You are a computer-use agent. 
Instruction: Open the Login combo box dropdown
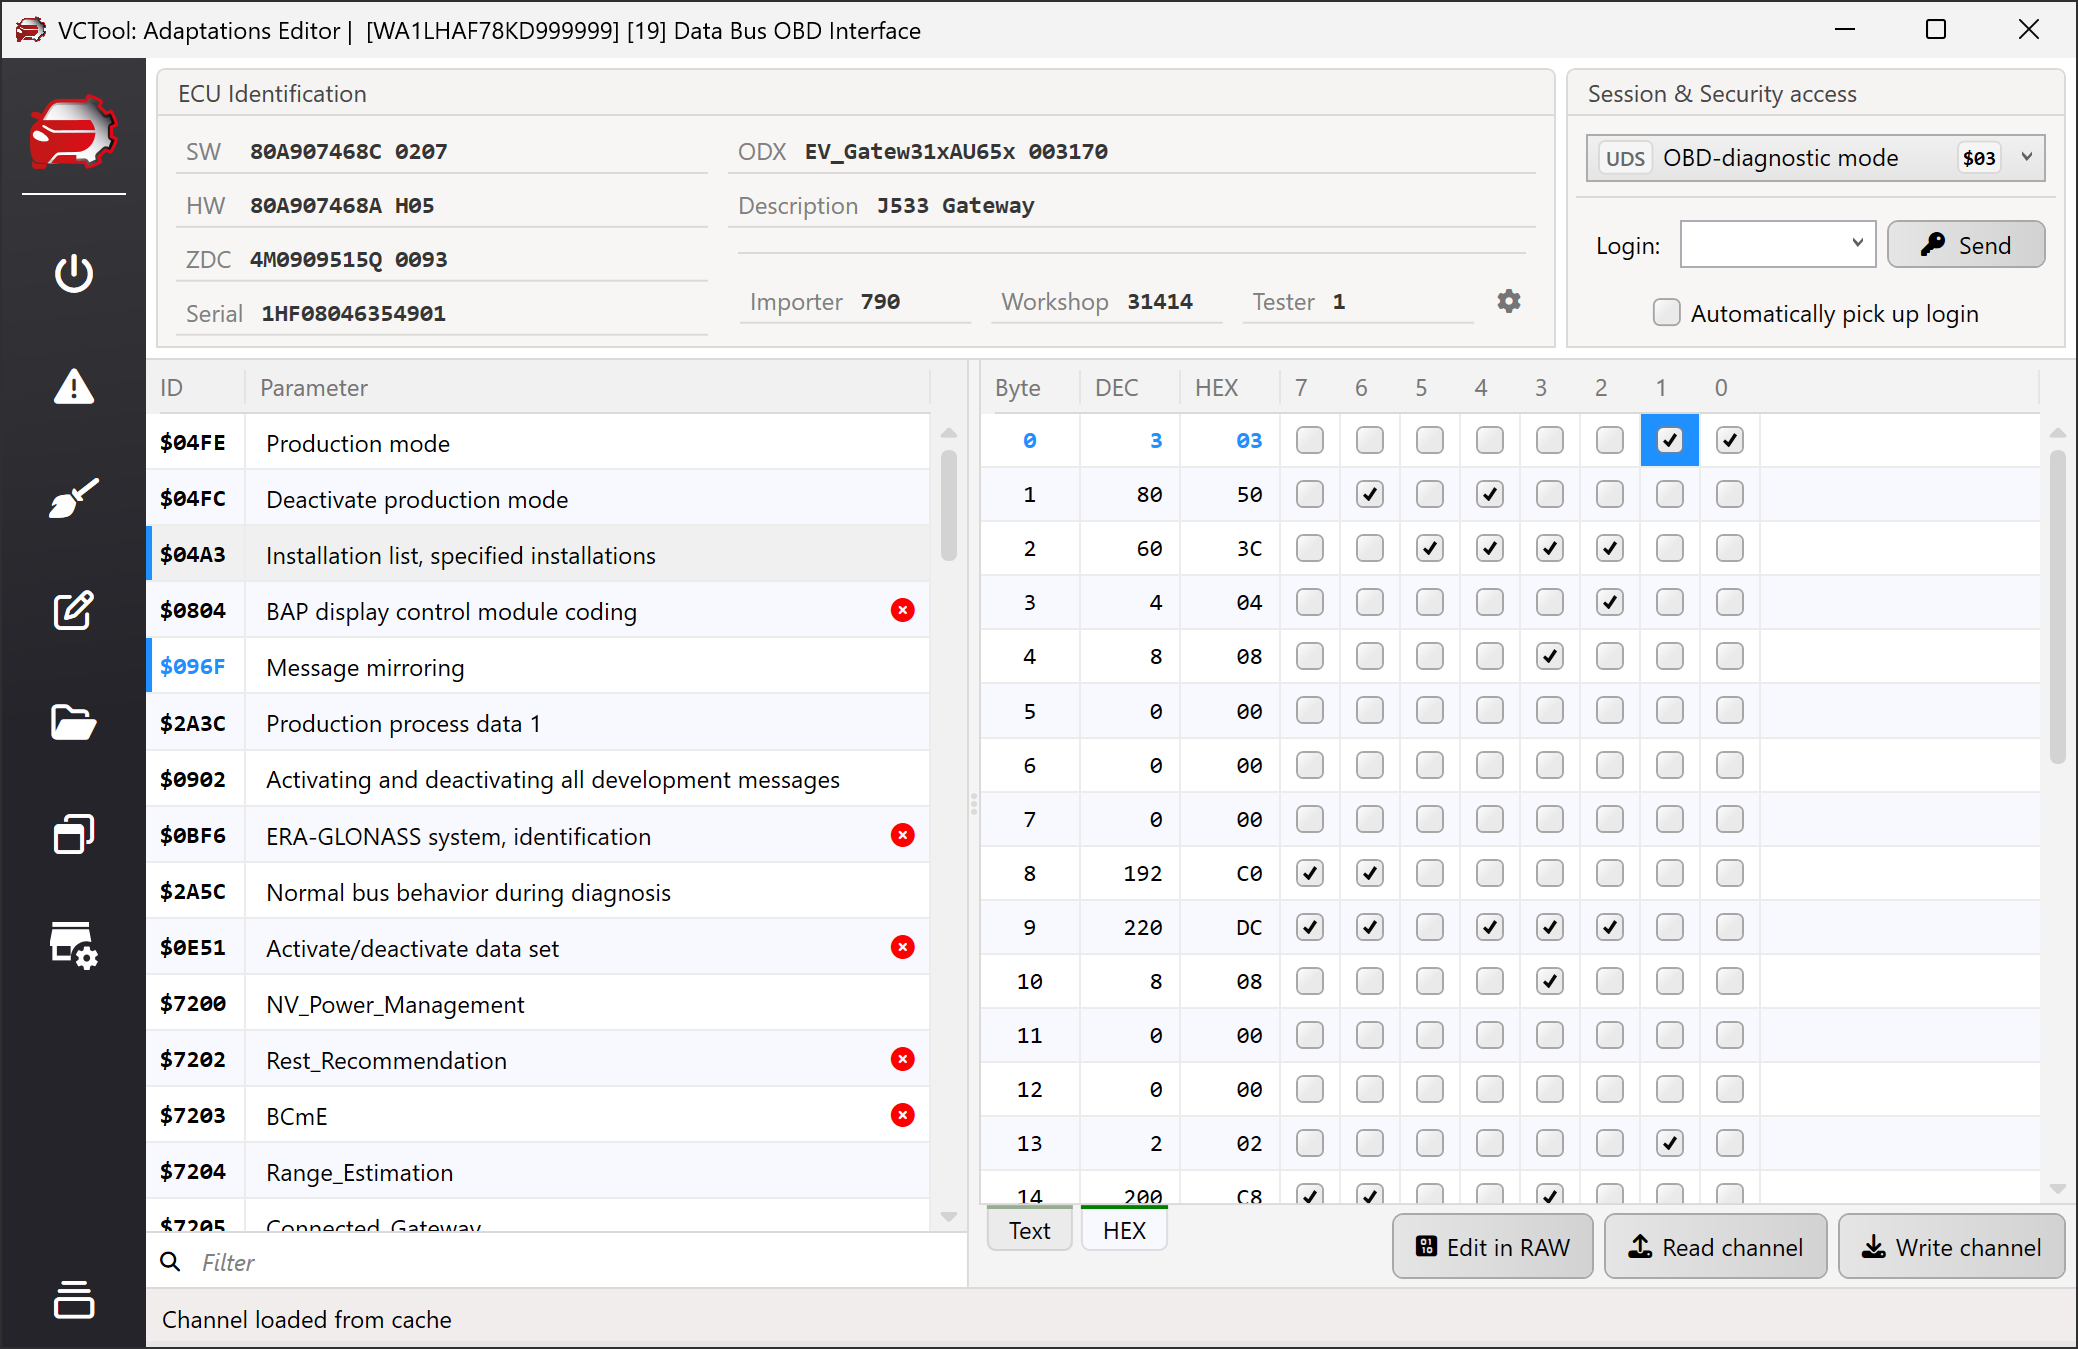(x=1857, y=243)
